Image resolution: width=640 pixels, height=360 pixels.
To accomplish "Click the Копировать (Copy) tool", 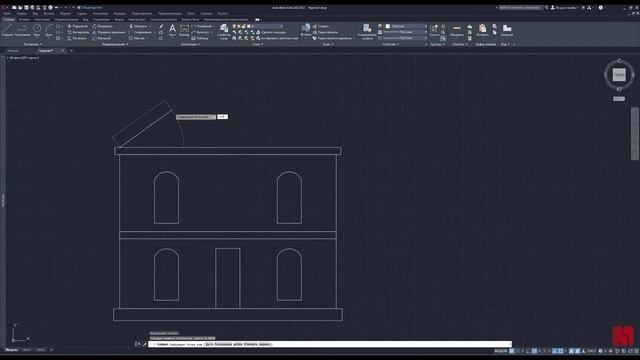I will (x=78, y=32).
